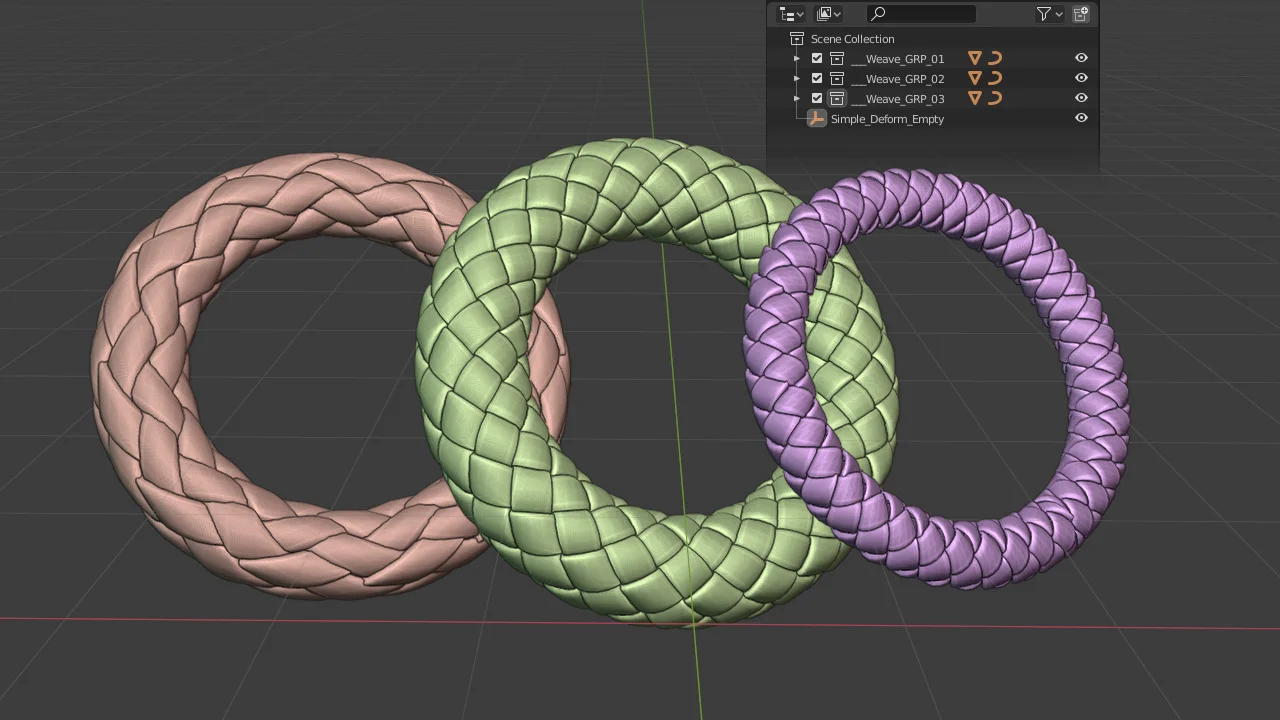
Task: Click the empty object icon for Simple_Deform_Empty
Action: [x=817, y=118]
